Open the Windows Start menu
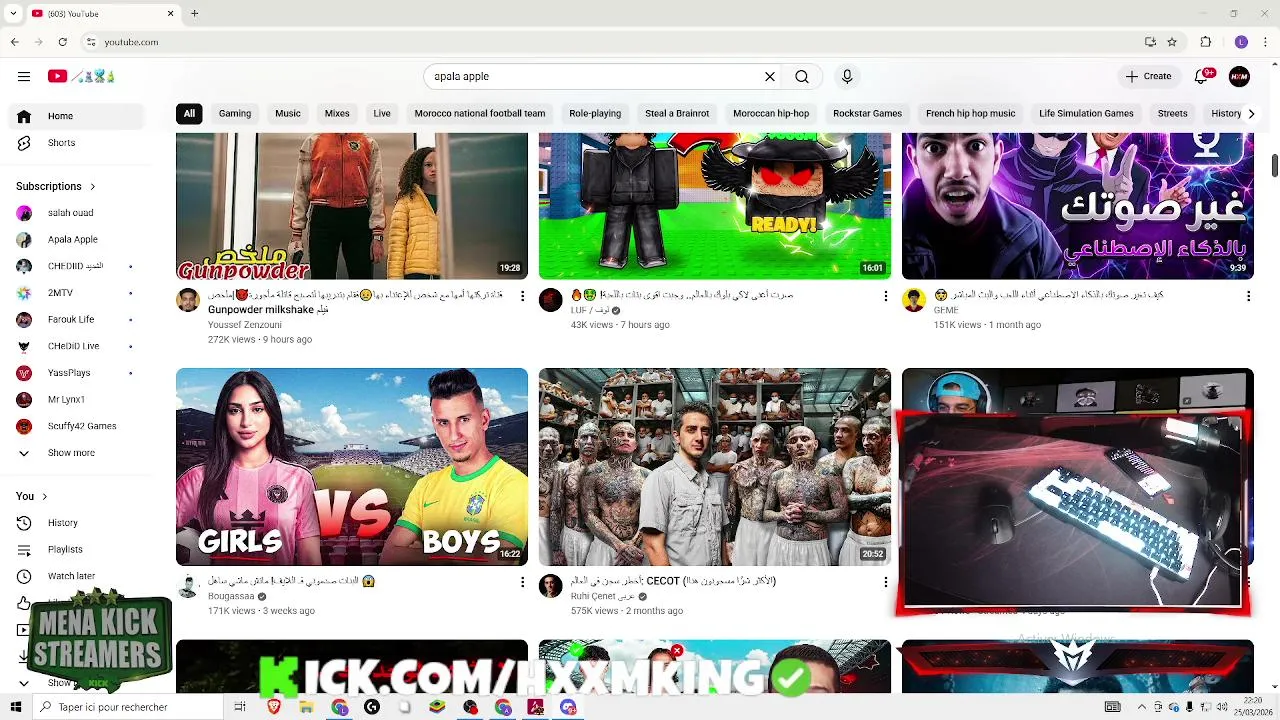Viewport: 1280px width, 720px height. (15, 707)
